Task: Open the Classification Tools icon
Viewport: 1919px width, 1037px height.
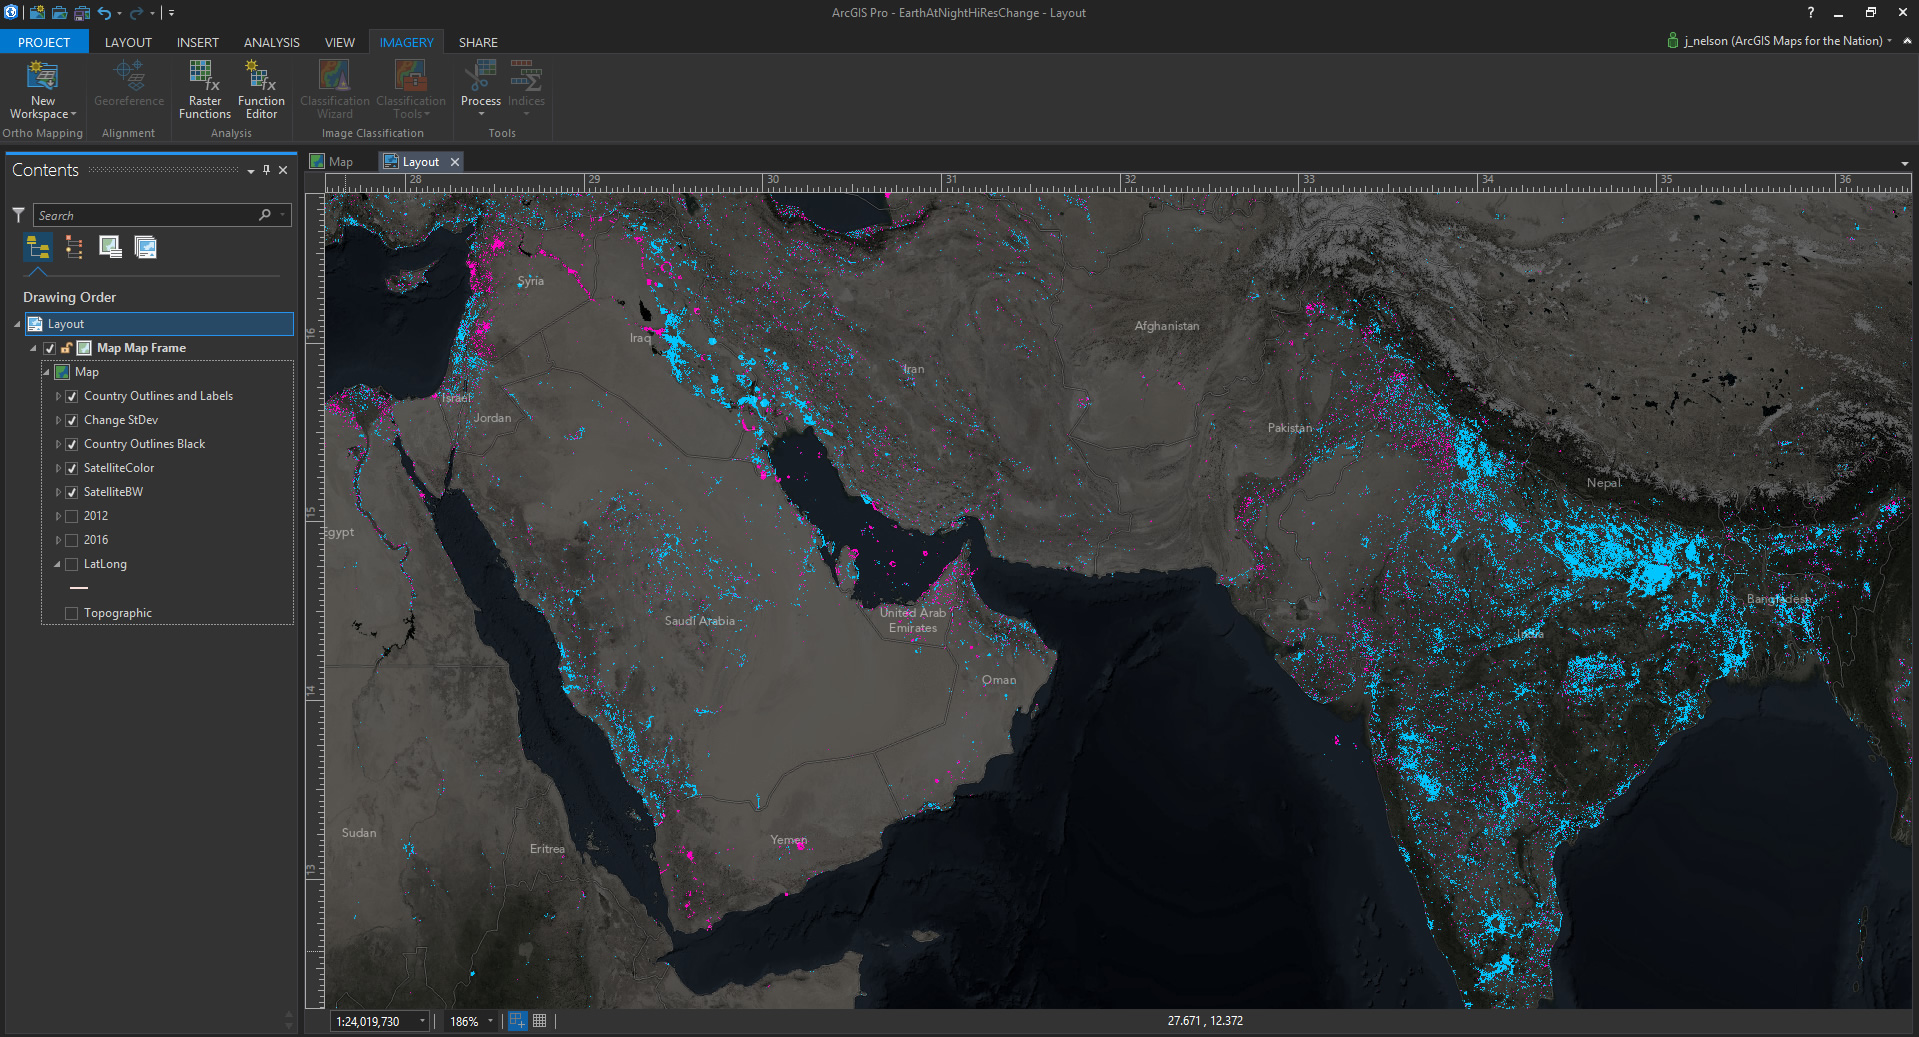Action: [x=410, y=76]
